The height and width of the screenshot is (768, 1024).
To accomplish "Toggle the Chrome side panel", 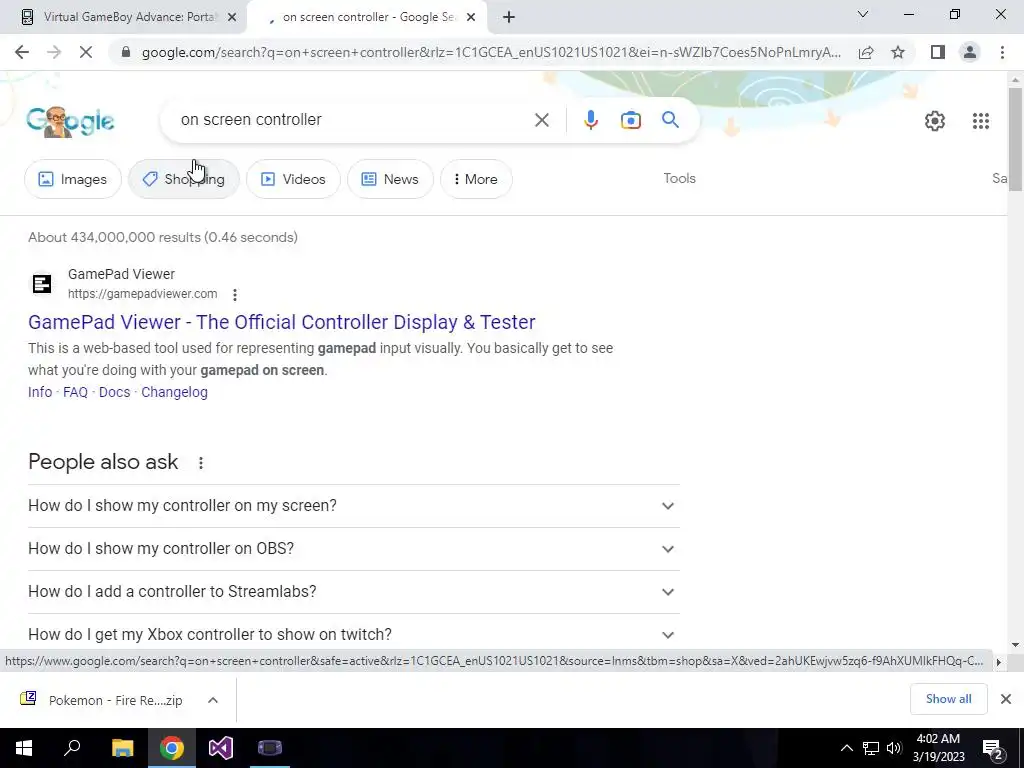I will tap(938, 52).
